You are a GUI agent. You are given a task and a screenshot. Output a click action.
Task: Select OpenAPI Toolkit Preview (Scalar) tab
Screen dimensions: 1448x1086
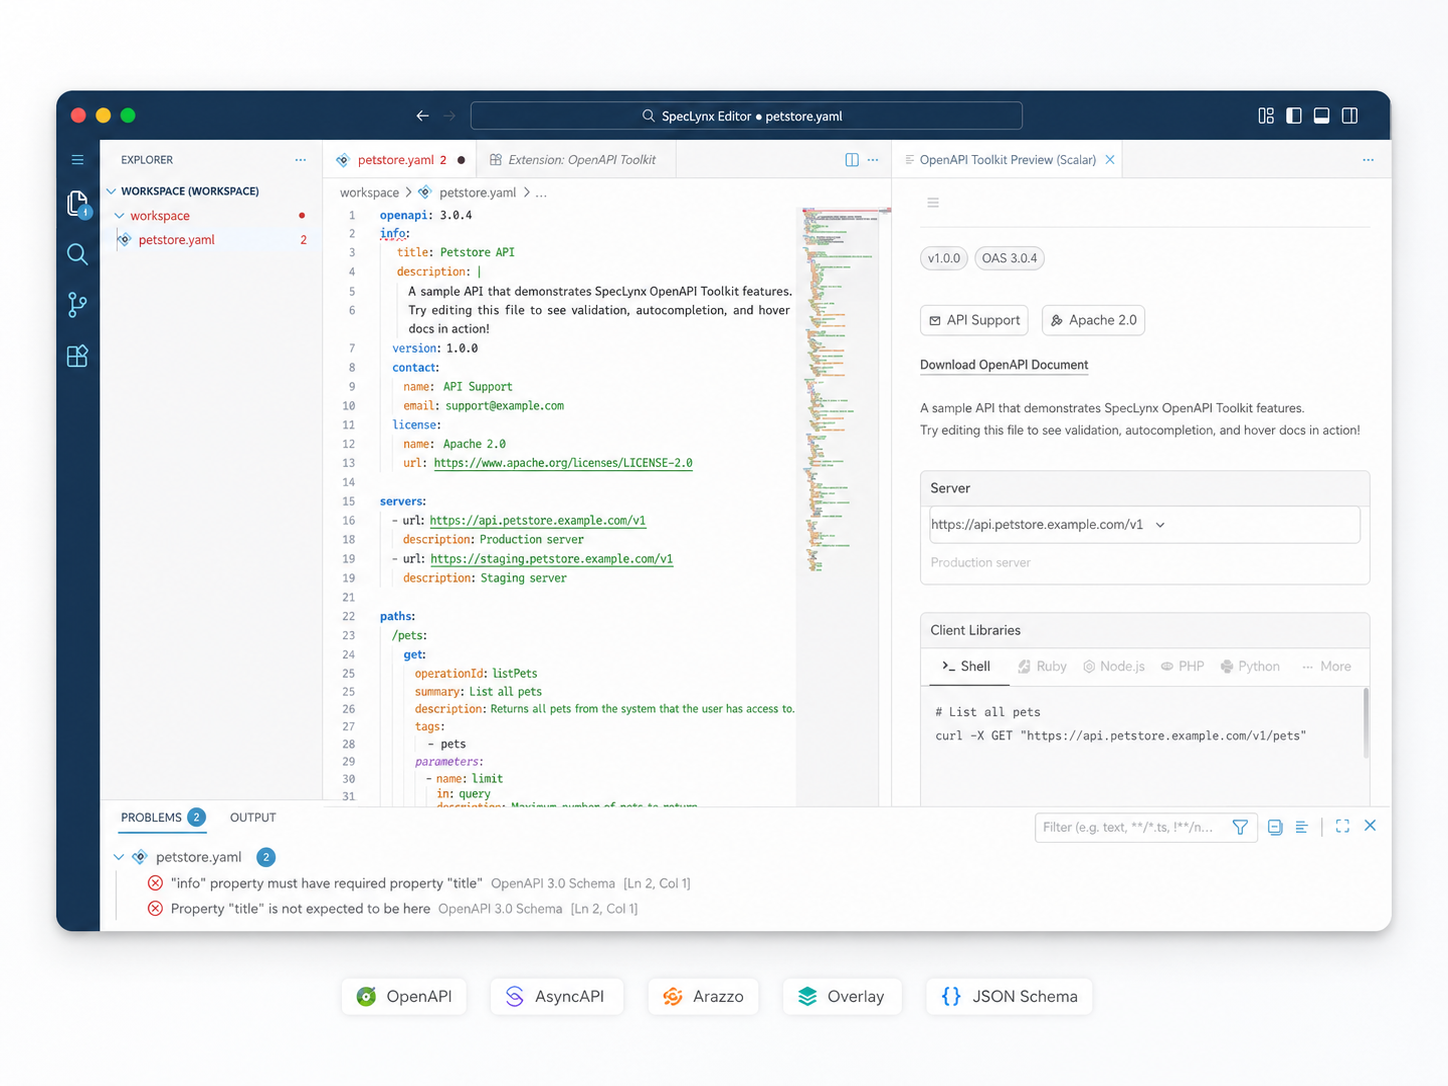[1007, 160]
